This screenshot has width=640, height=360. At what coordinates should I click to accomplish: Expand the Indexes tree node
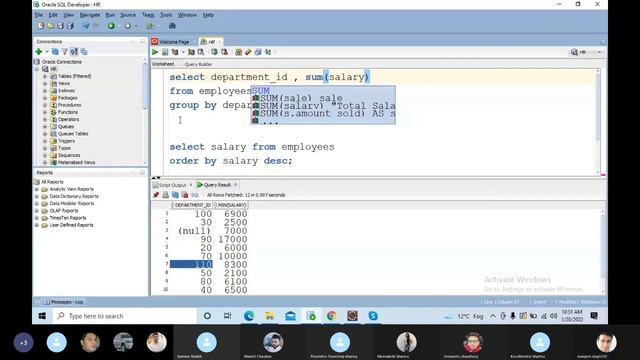[45, 91]
